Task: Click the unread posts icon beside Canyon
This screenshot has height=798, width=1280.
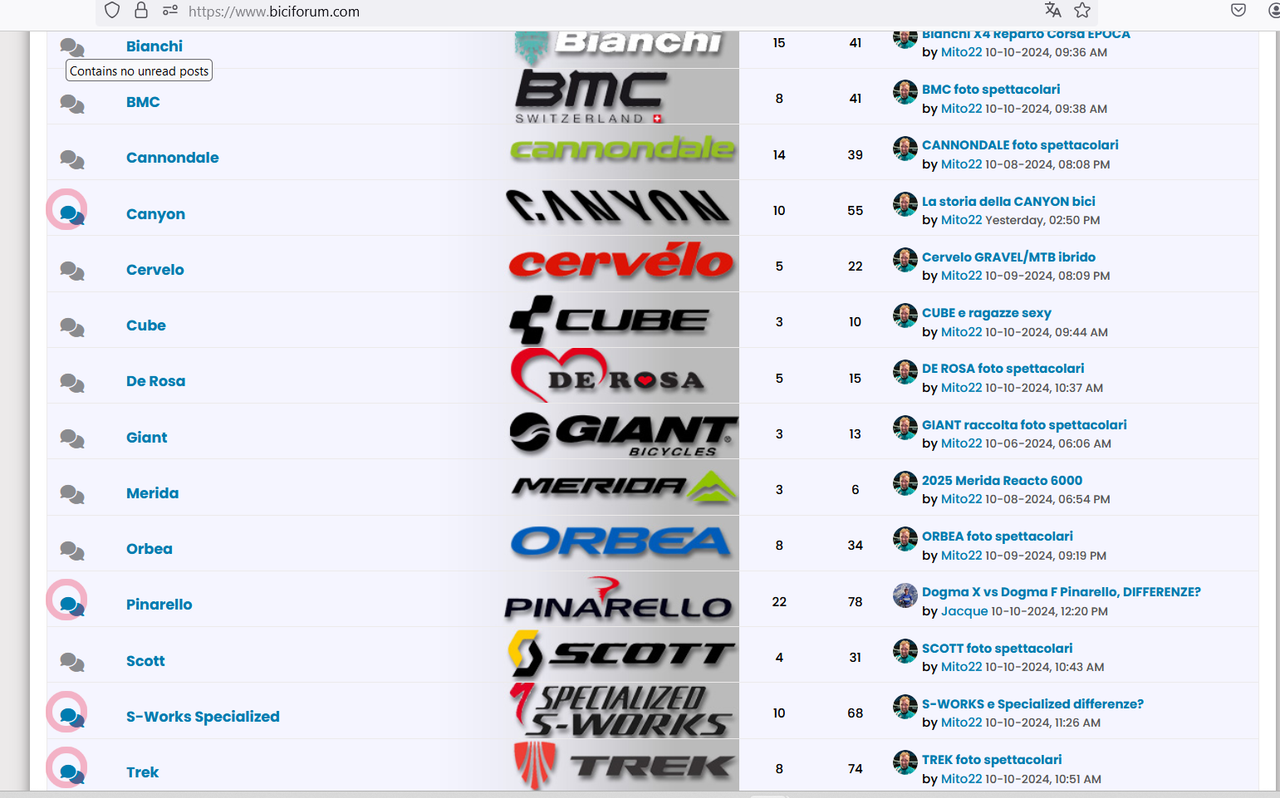Action: (71, 214)
